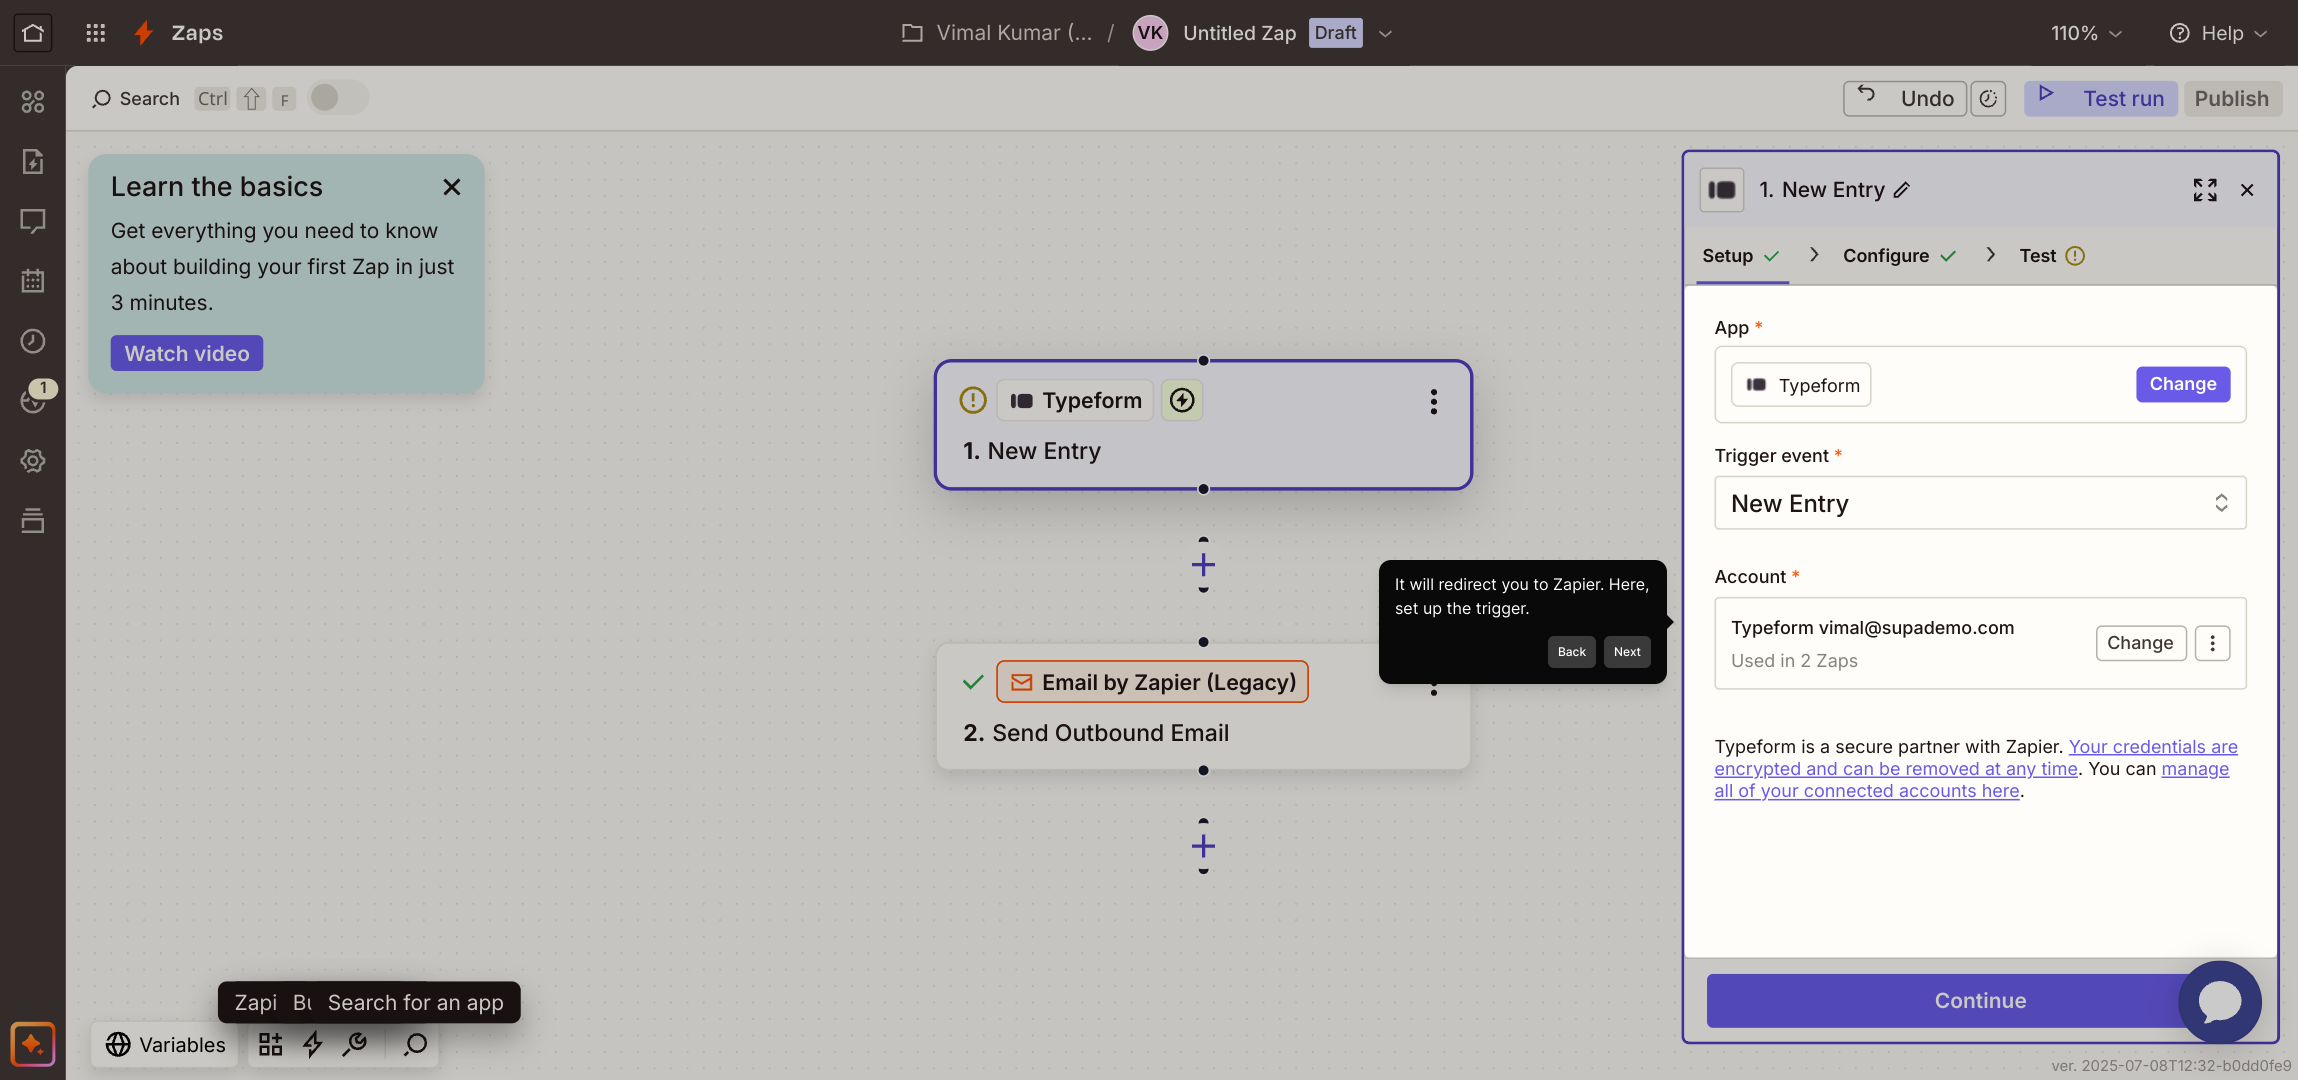Viewport: 2298px width, 1080px height.
Task: Click the warning icon on Typeform step
Action: point(973,401)
